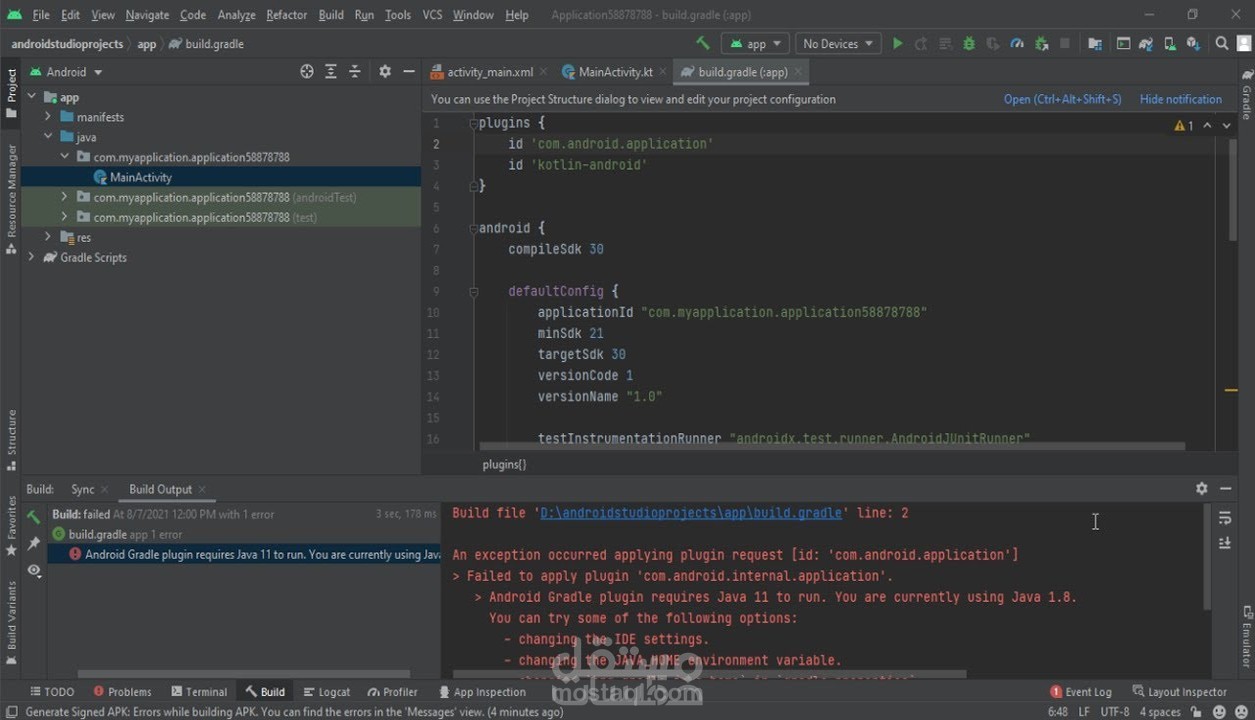Open Problems tool window
The image size is (1255, 720).
click(x=122, y=691)
